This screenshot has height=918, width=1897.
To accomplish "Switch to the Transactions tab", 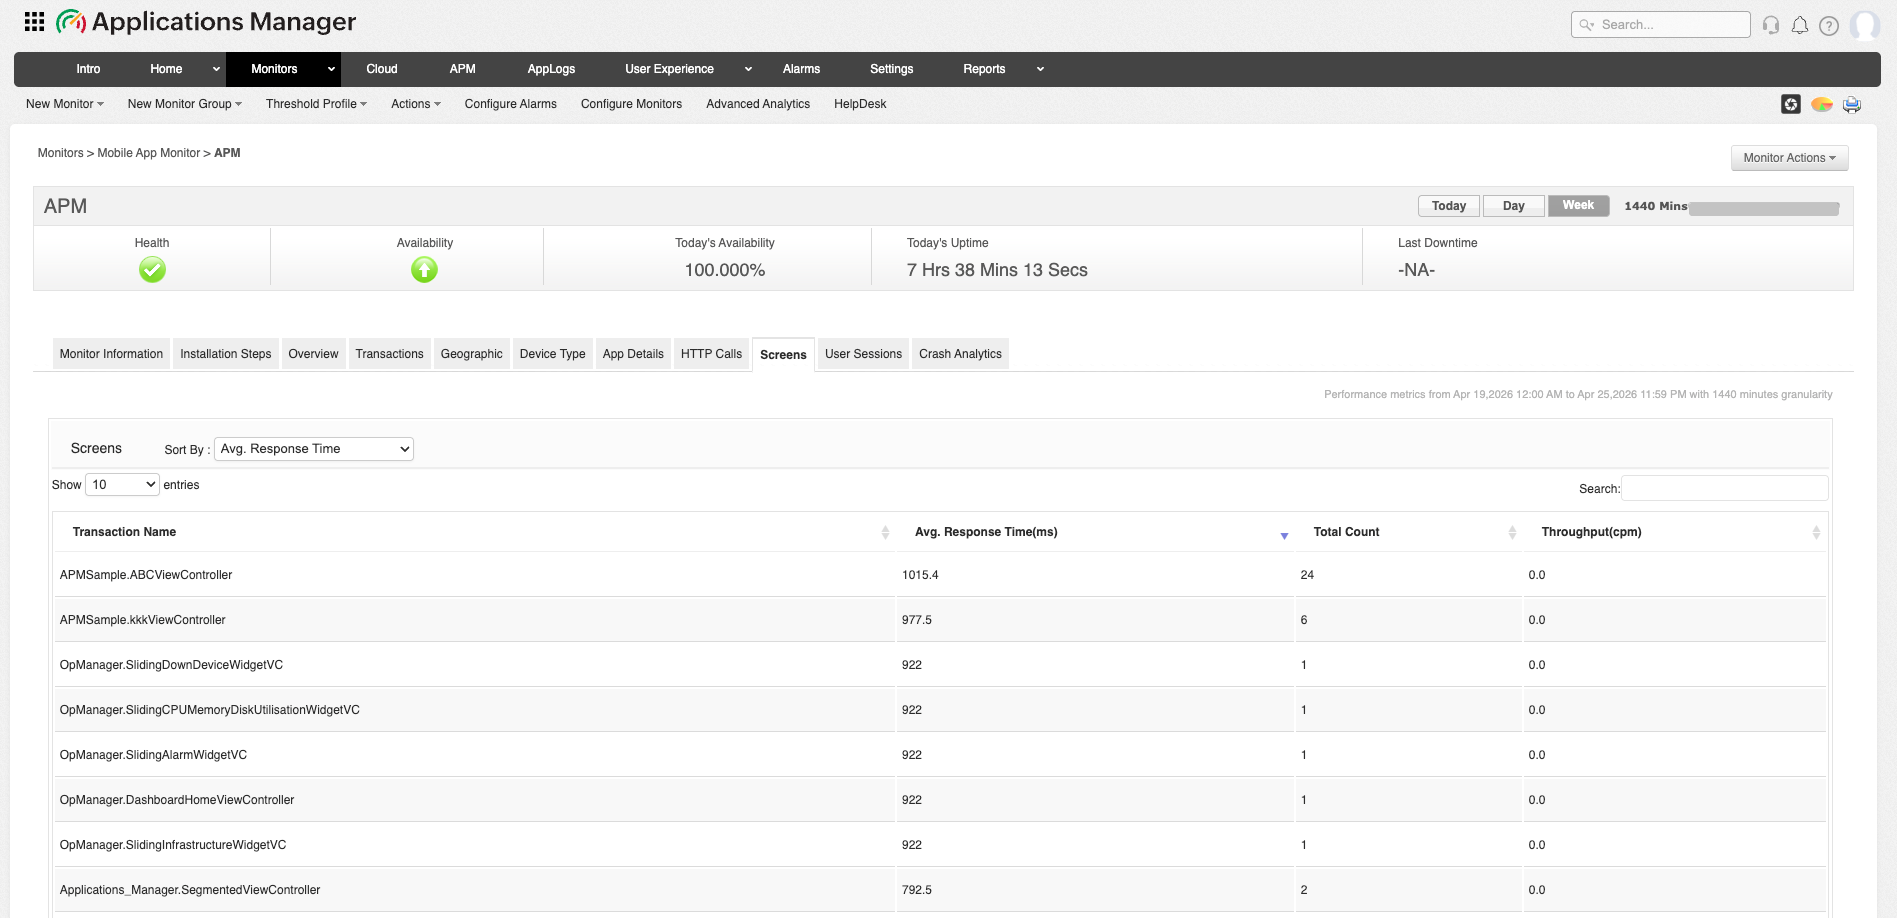I will (389, 354).
